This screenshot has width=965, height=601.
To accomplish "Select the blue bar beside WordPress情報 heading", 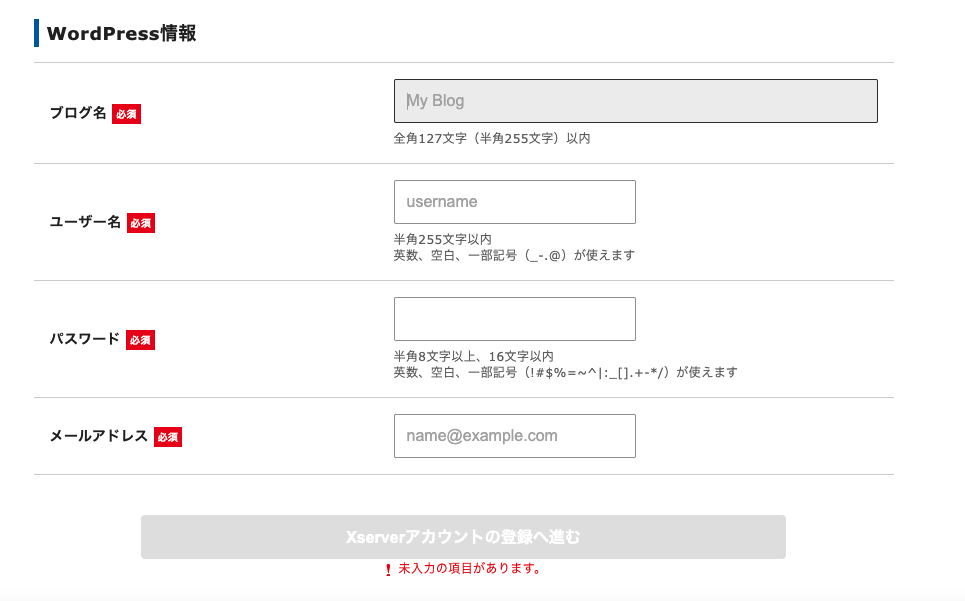I will click(36, 33).
